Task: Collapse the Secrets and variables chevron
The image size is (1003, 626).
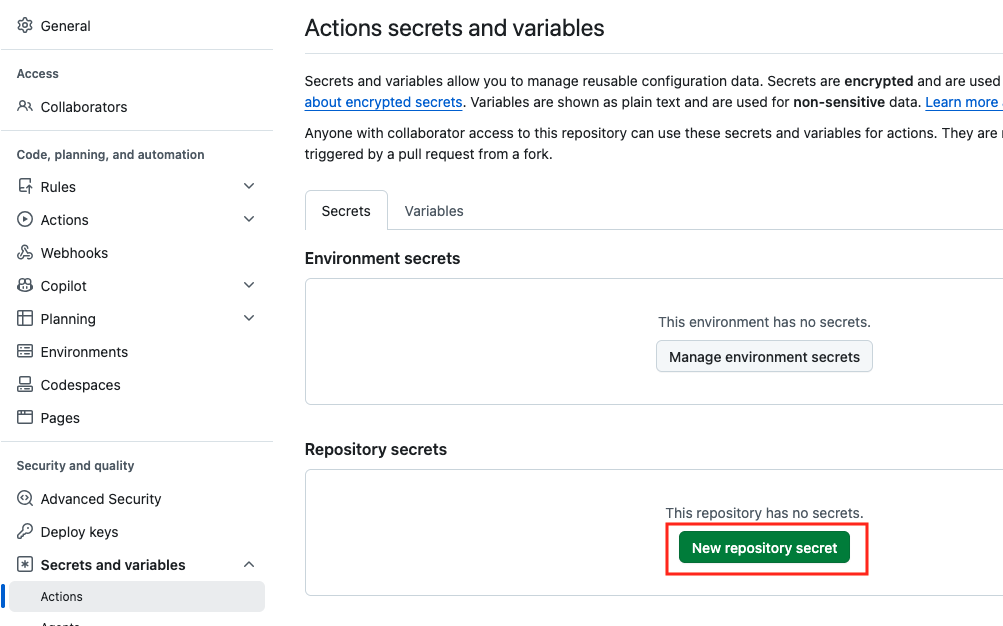Action: (249, 565)
